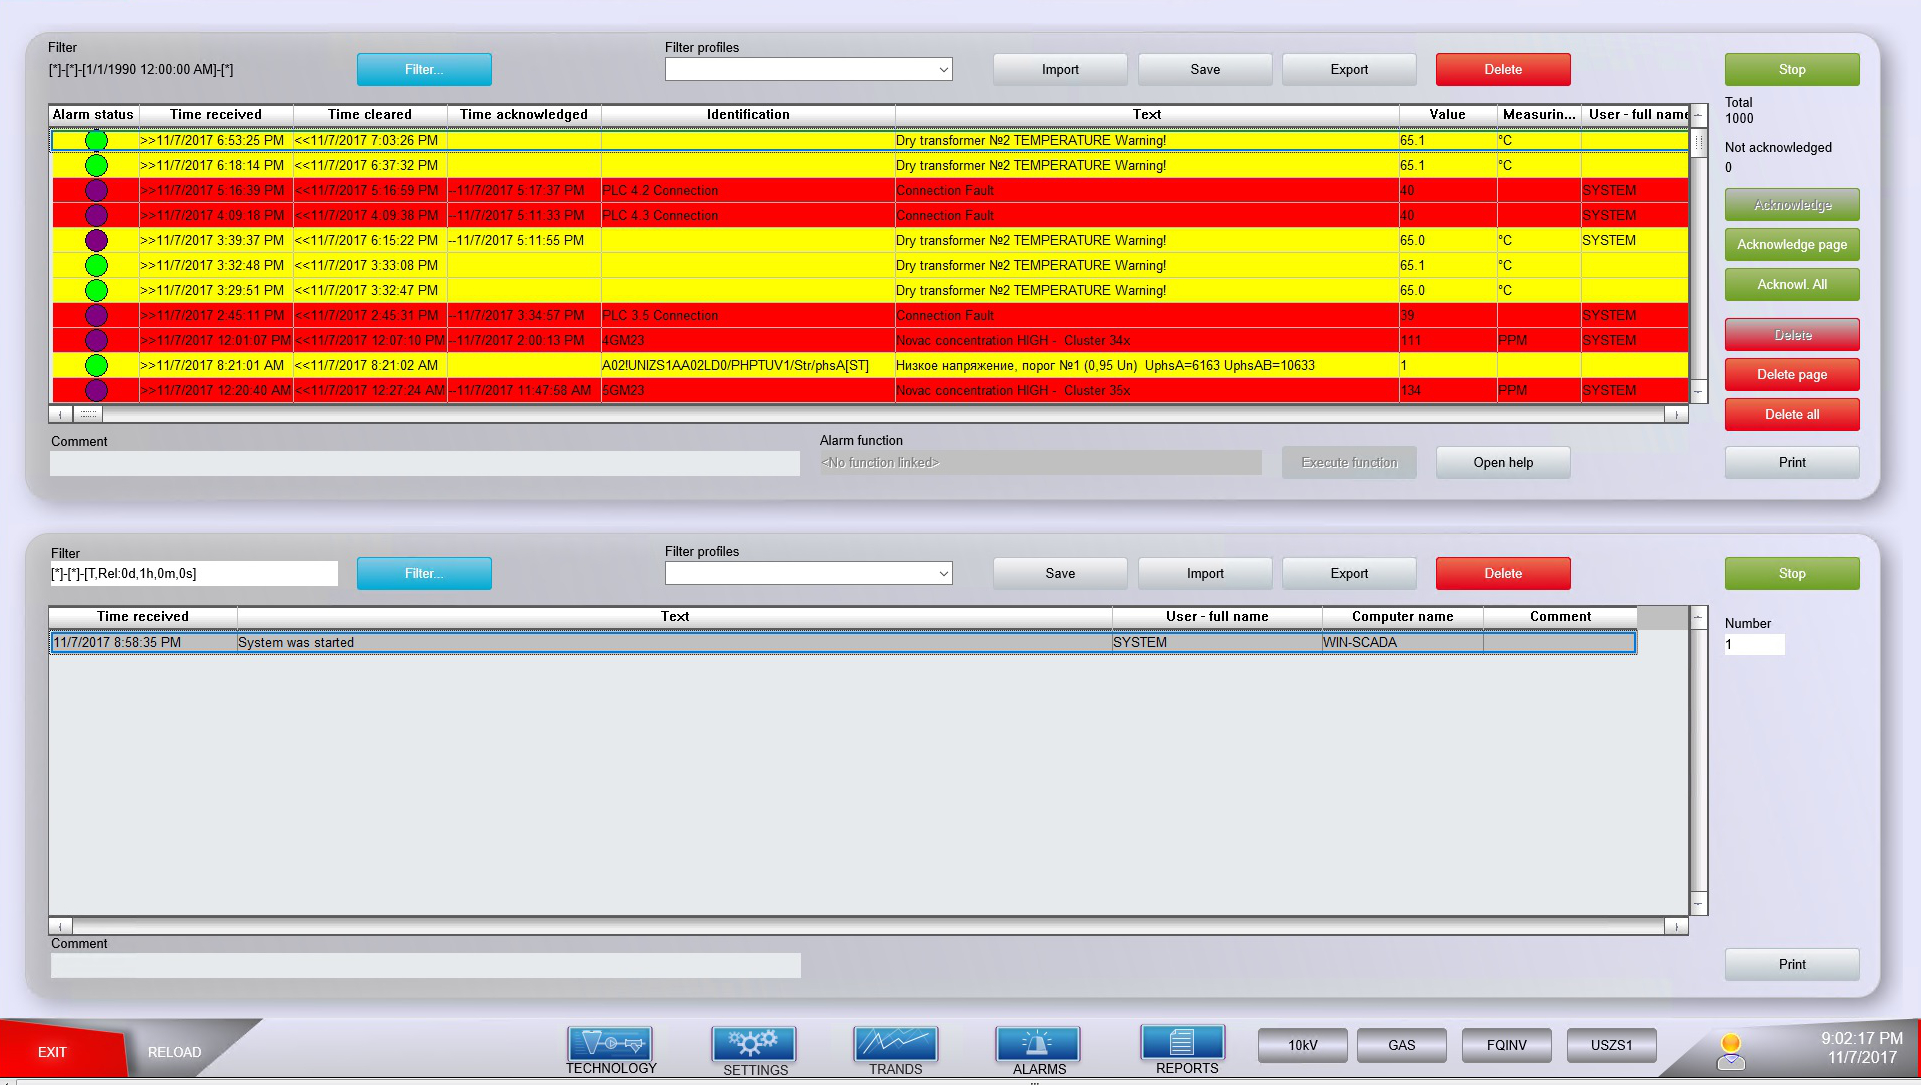Open the SETTINGS gears icon
Image resolution: width=1921 pixels, height=1085 pixels.
754,1044
